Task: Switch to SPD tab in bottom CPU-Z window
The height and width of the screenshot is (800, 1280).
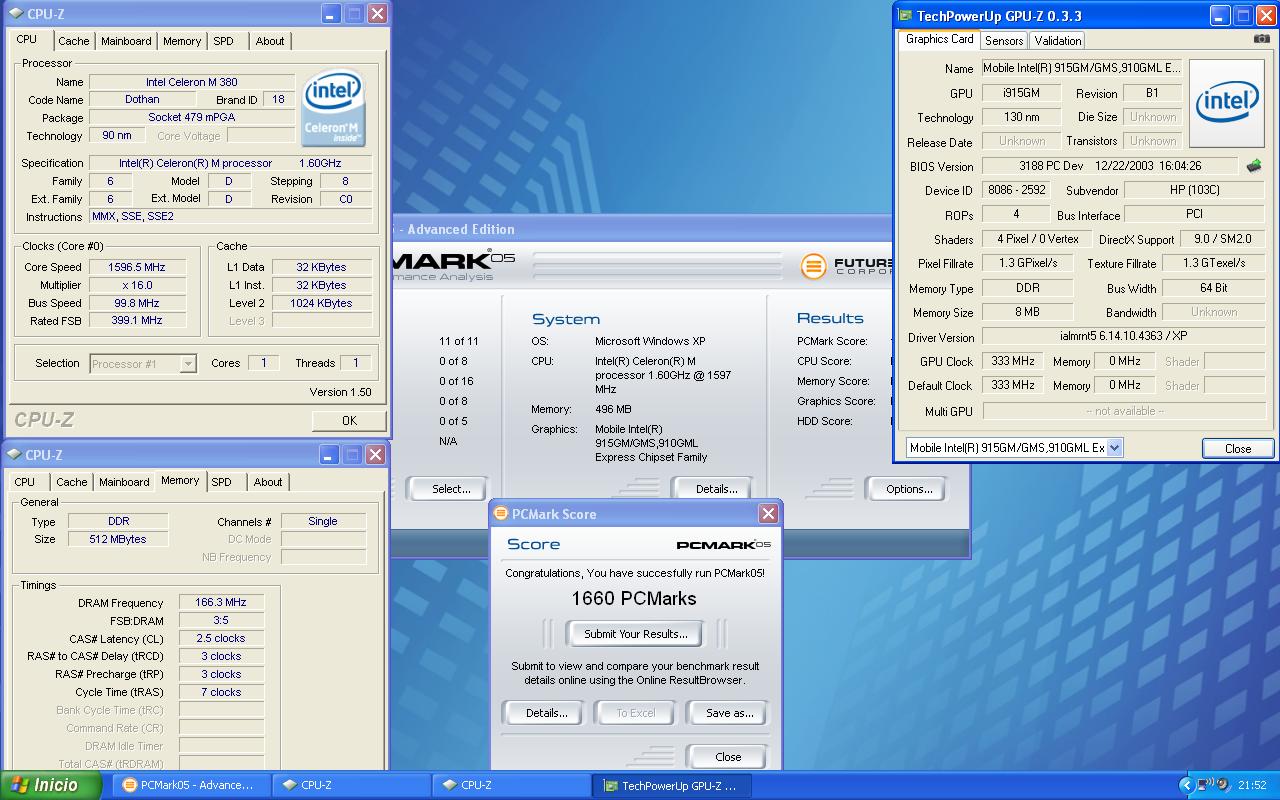Action: click(222, 482)
